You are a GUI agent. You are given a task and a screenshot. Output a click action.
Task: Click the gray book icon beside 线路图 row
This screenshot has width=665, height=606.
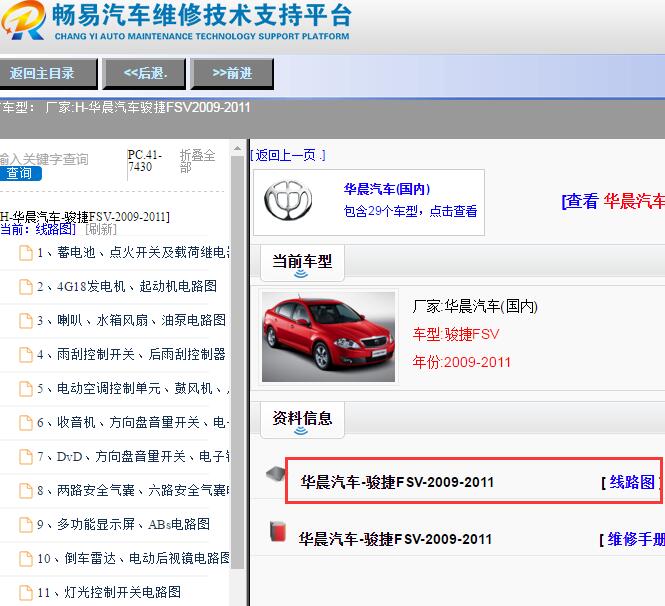[276, 474]
